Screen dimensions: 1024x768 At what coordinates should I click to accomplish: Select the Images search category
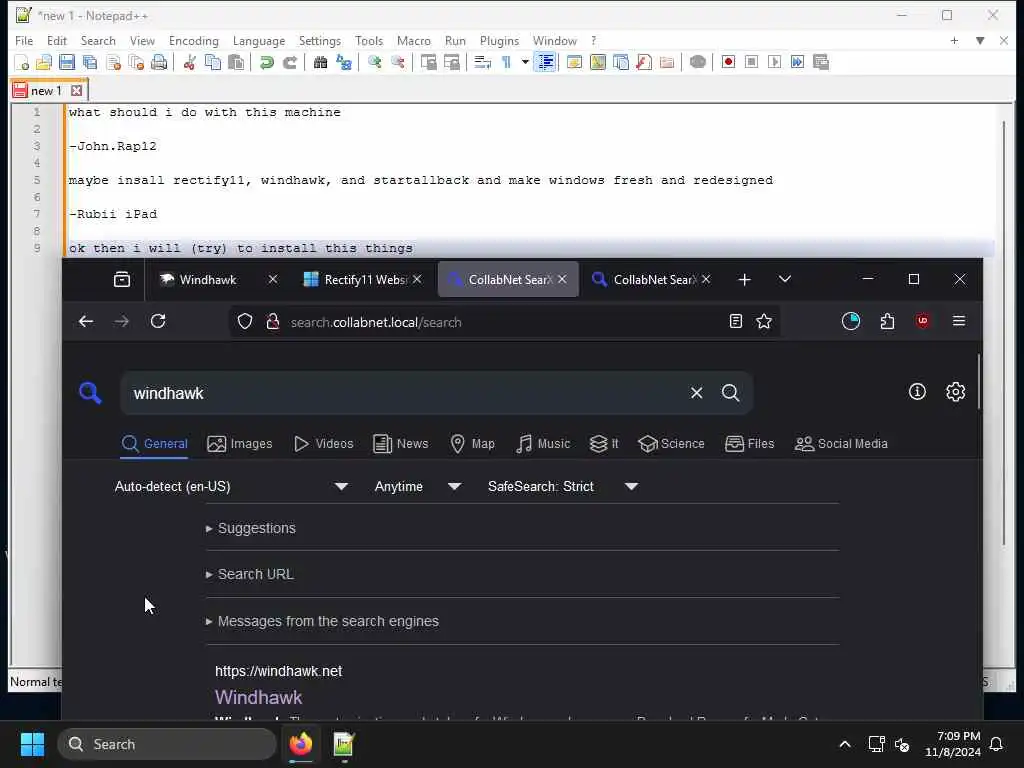coord(240,444)
